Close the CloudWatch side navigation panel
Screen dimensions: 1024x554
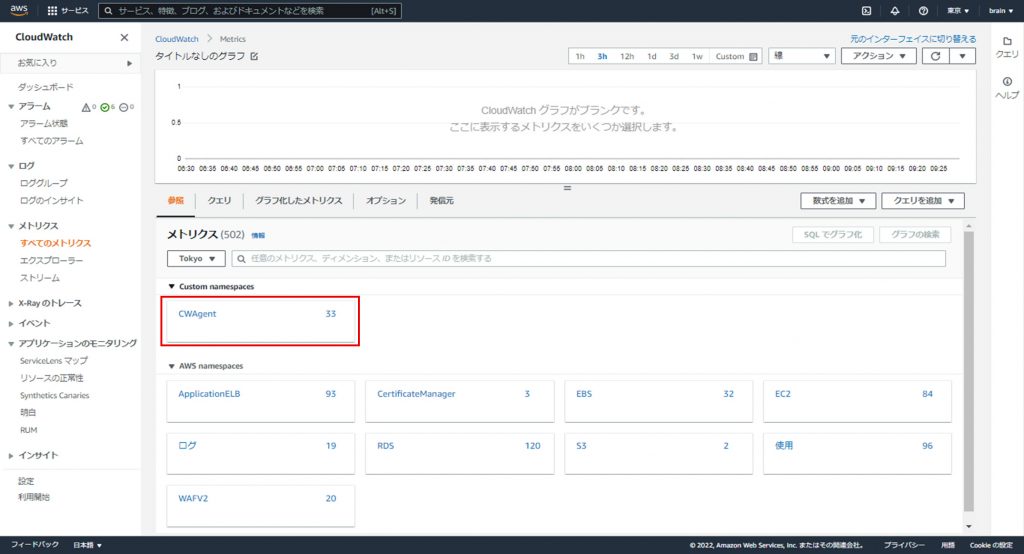pos(124,37)
